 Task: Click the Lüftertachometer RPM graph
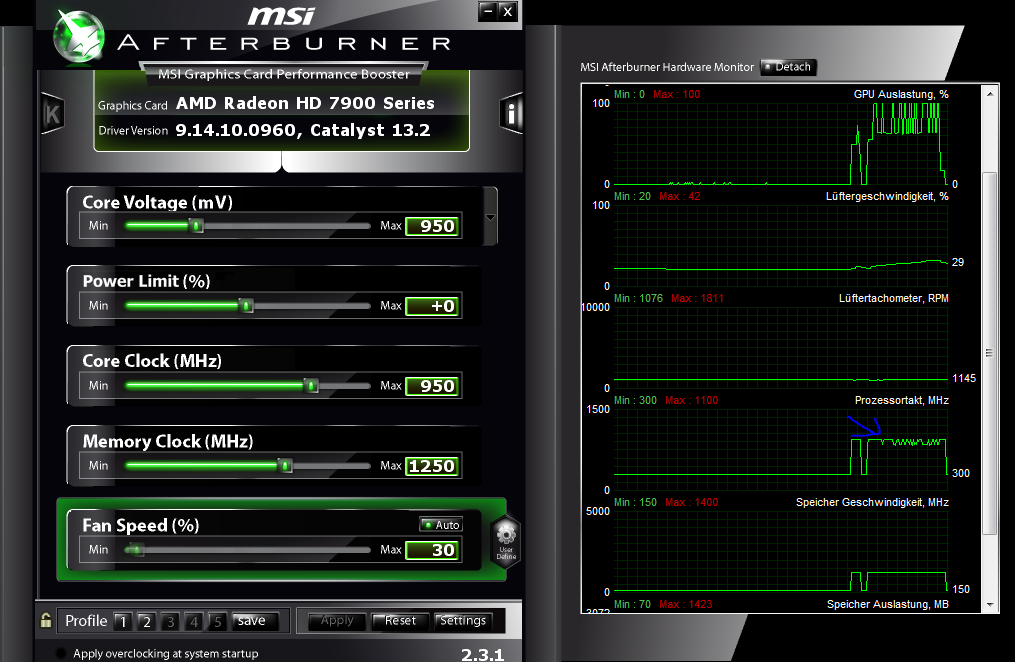pyautogui.click(x=781, y=348)
